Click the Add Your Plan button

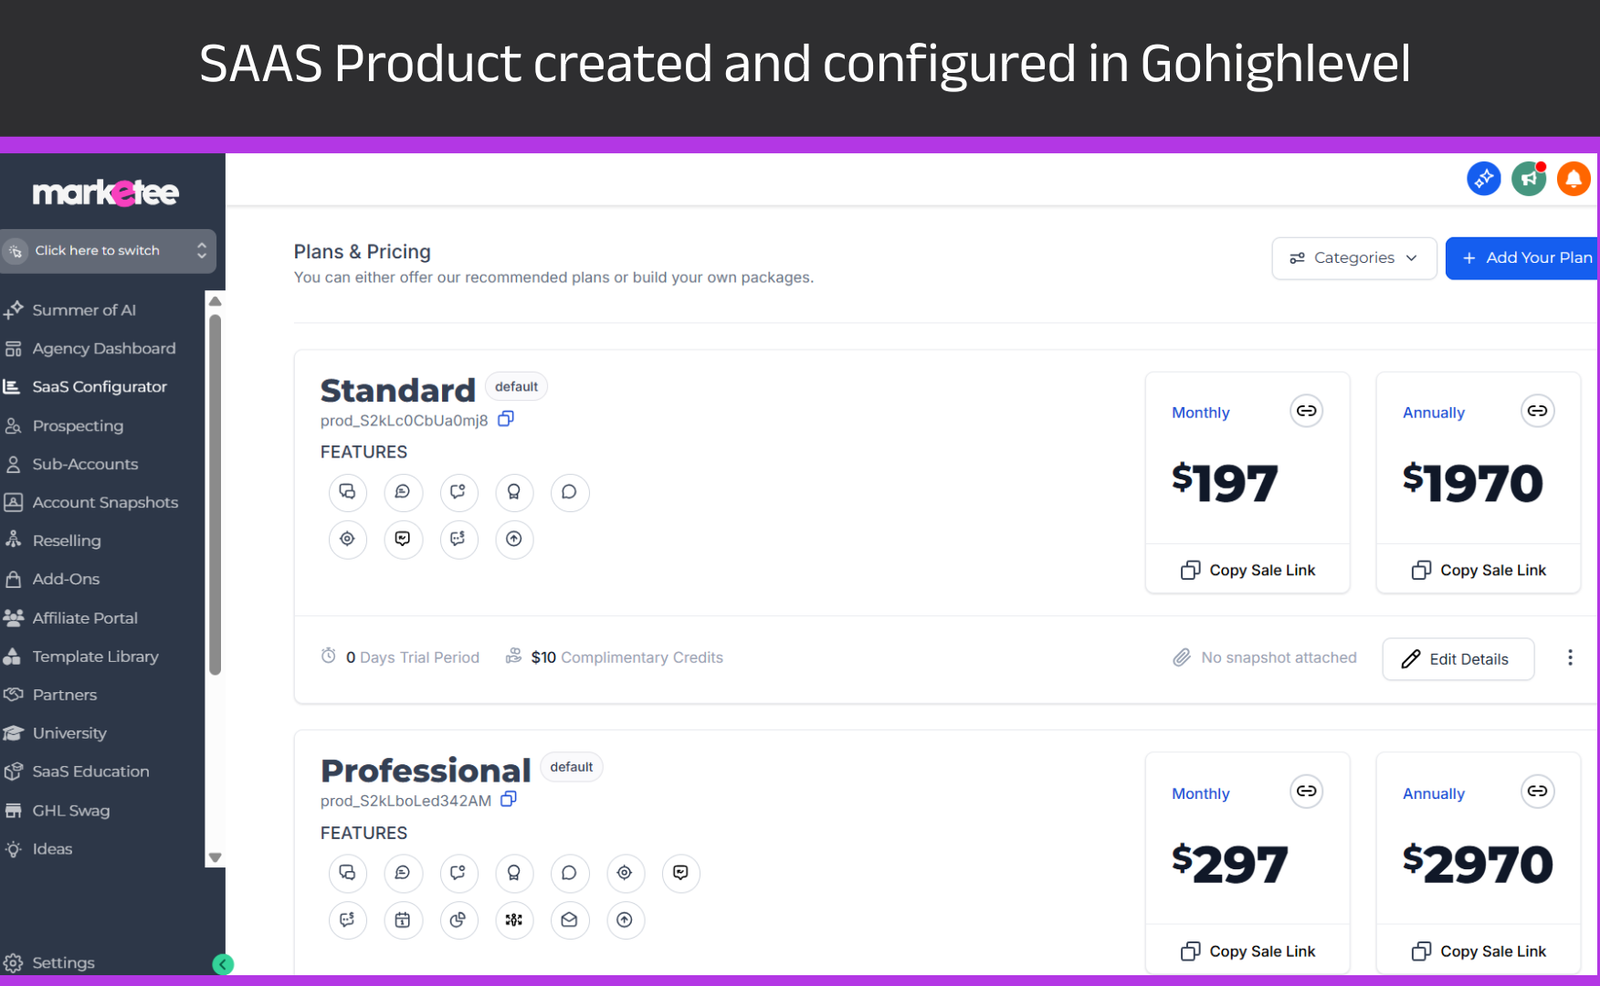tap(1525, 258)
